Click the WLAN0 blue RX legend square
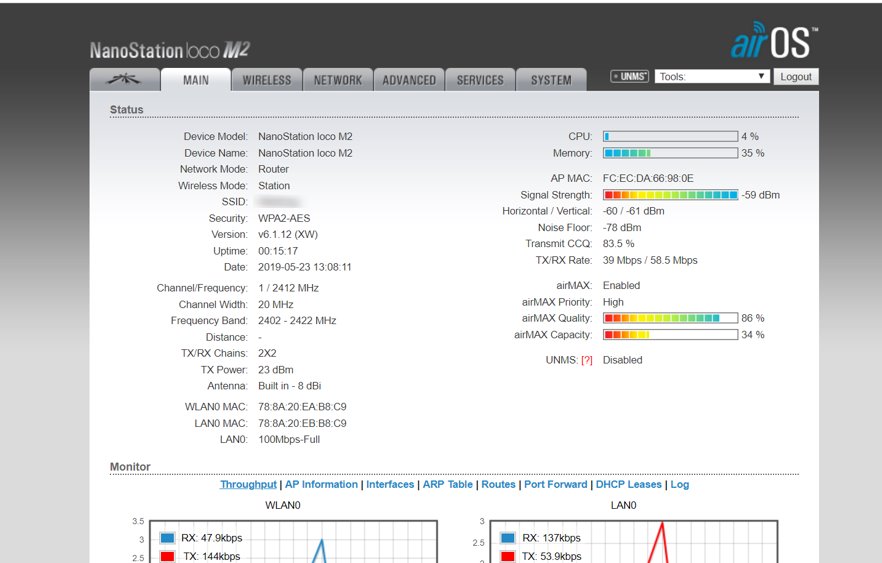 click(x=167, y=538)
